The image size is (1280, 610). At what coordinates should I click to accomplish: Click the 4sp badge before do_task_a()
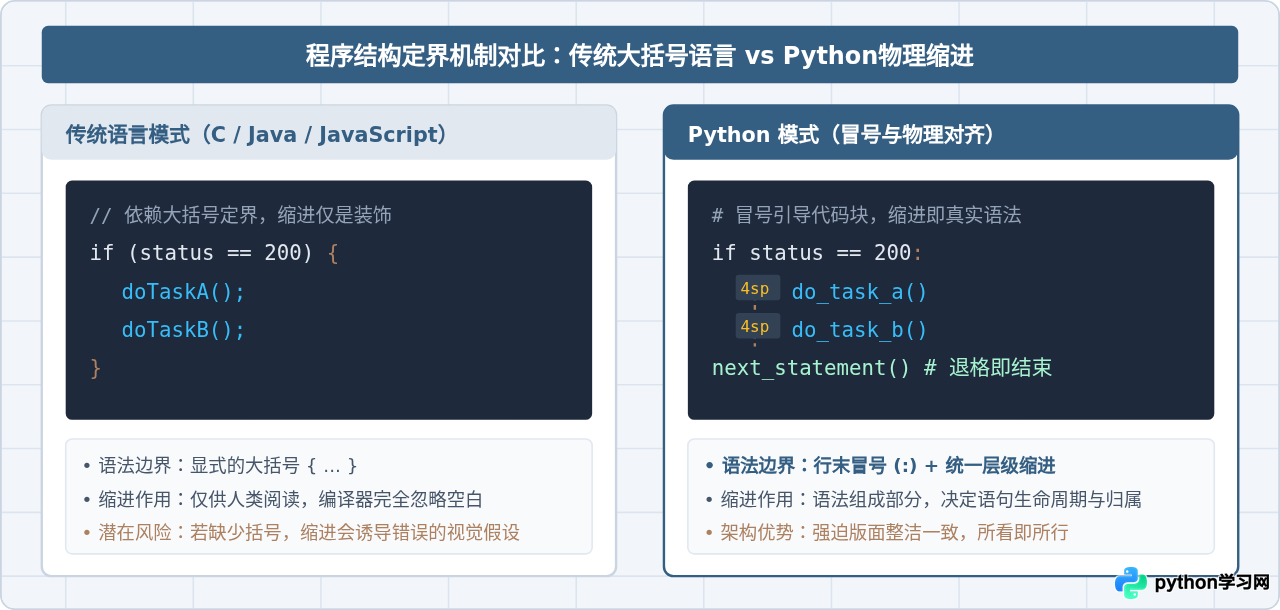[757, 288]
